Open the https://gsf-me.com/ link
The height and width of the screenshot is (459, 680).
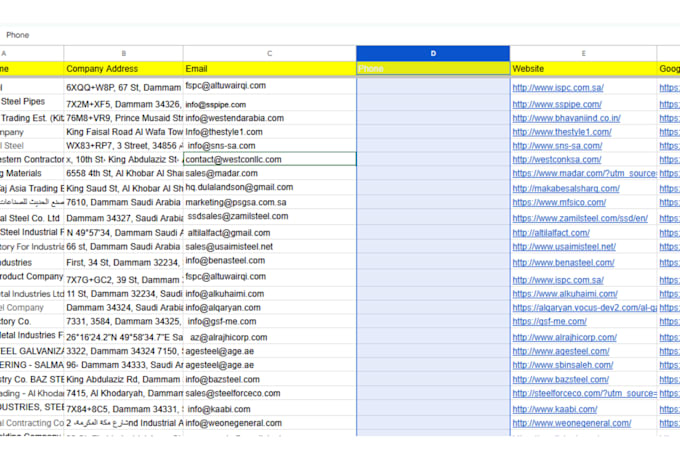point(549,321)
